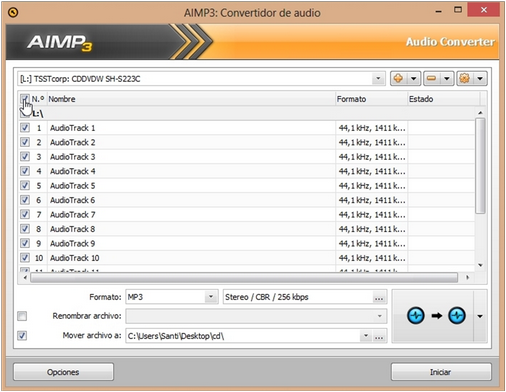This screenshot has width=506, height=392.
Task: Click the orange minus remove-files icon
Action: (432, 79)
